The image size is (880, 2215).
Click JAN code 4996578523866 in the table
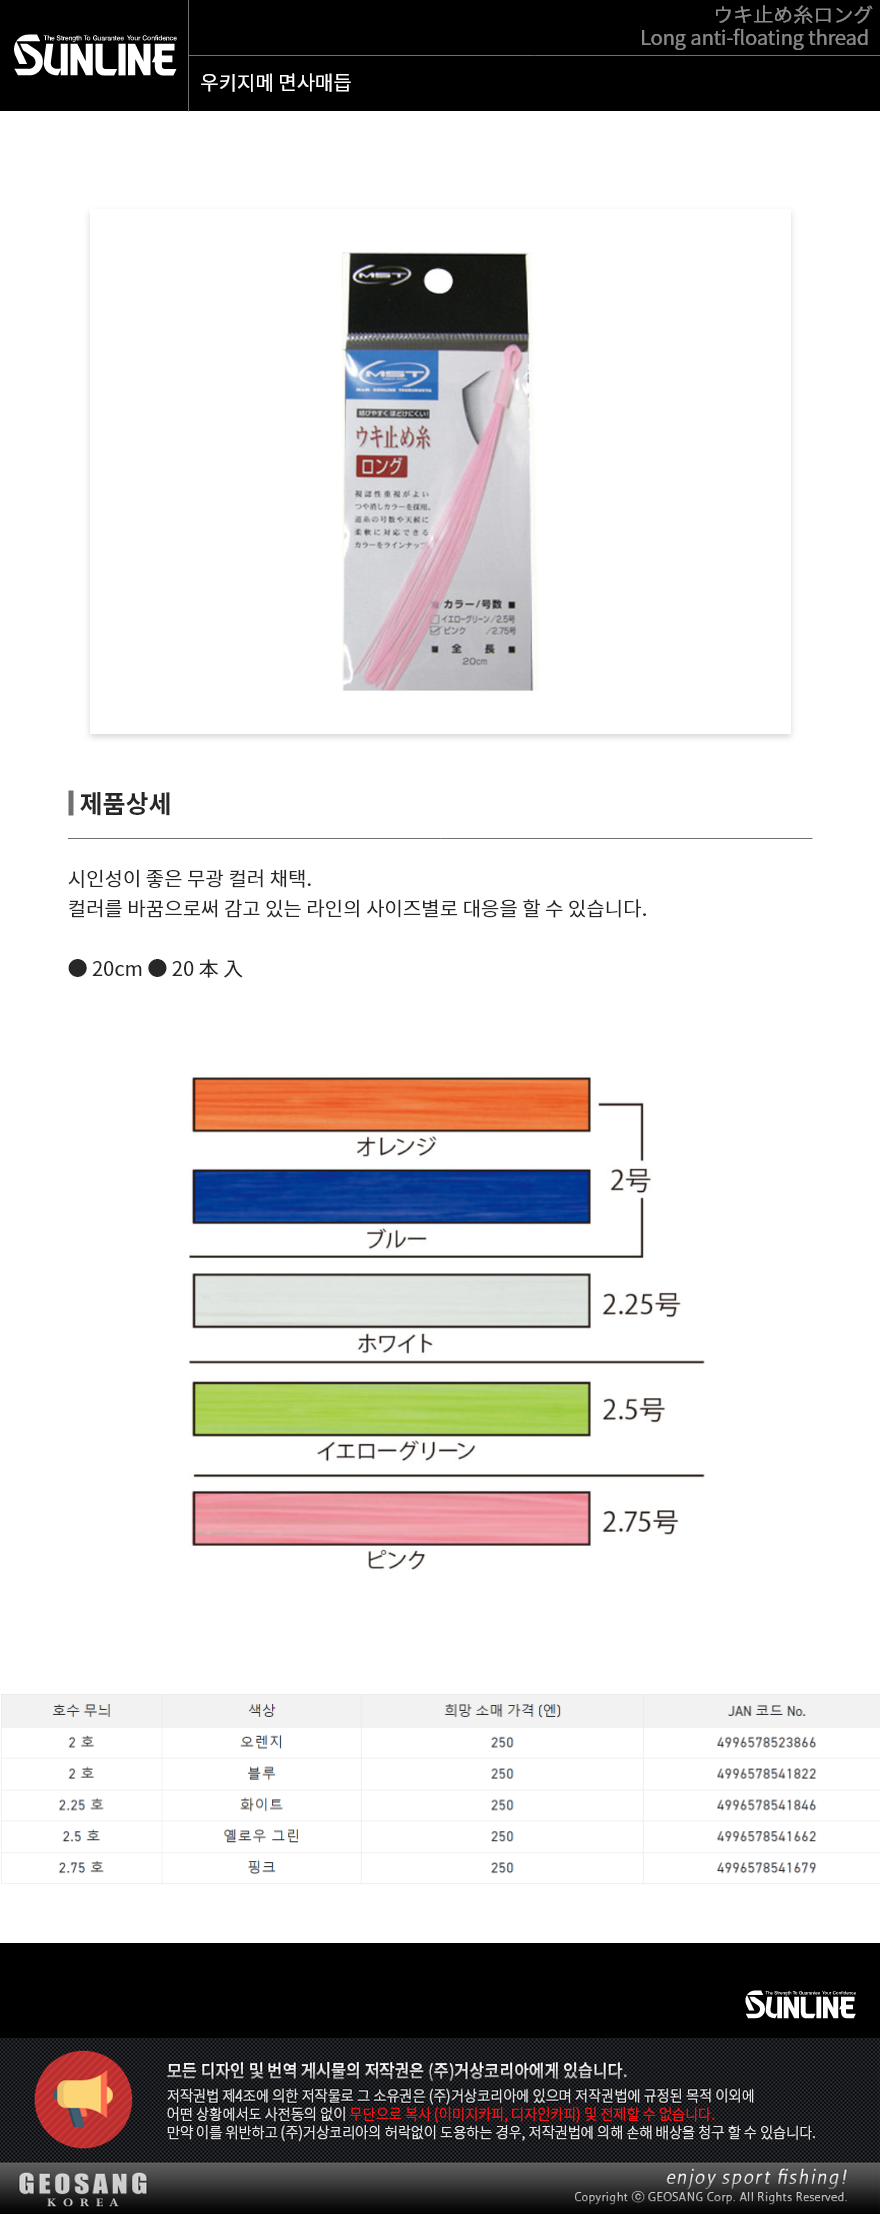[x=766, y=1742]
